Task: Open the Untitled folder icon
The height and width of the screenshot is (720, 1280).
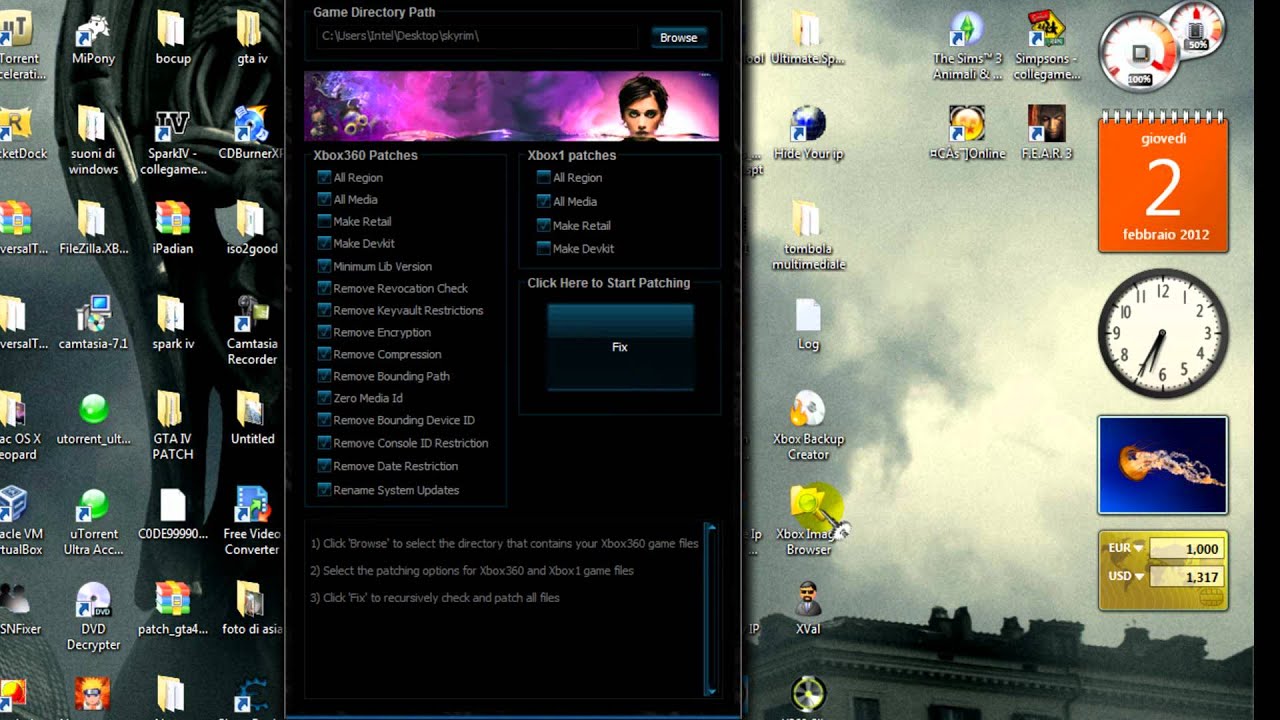Action: tap(251, 418)
